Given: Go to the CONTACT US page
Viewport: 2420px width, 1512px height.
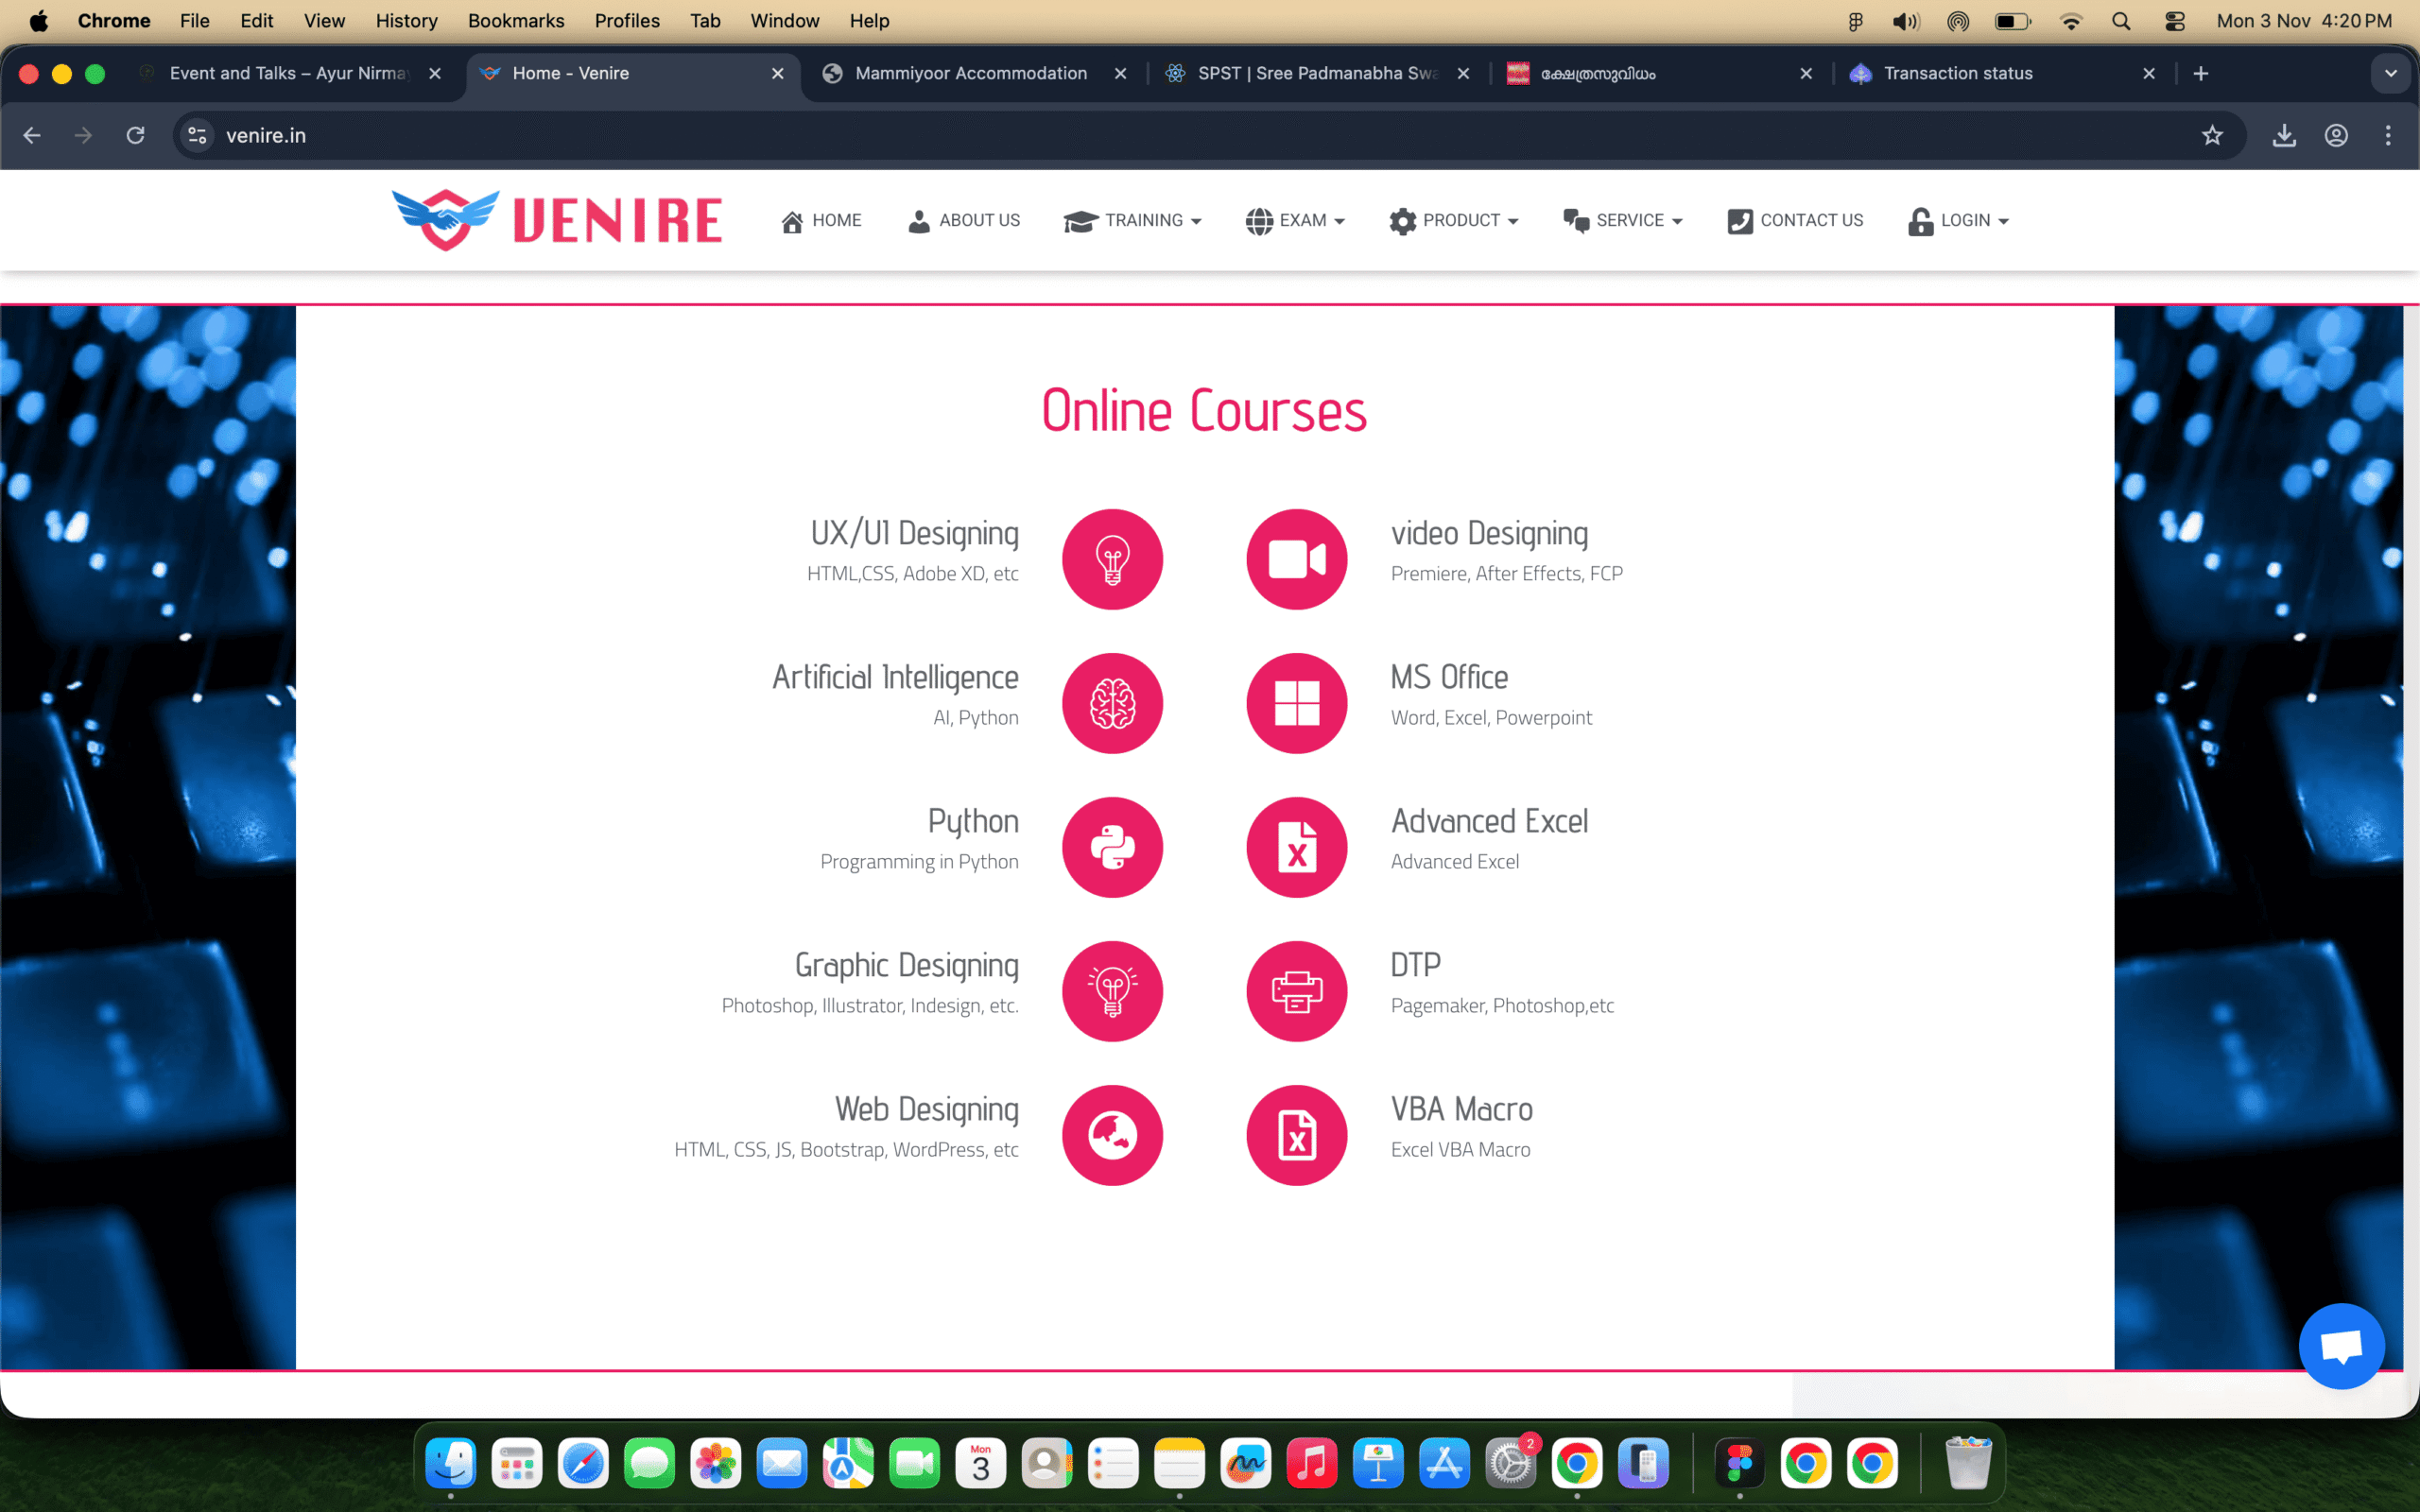Looking at the screenshot, I should pos(1795,220).
